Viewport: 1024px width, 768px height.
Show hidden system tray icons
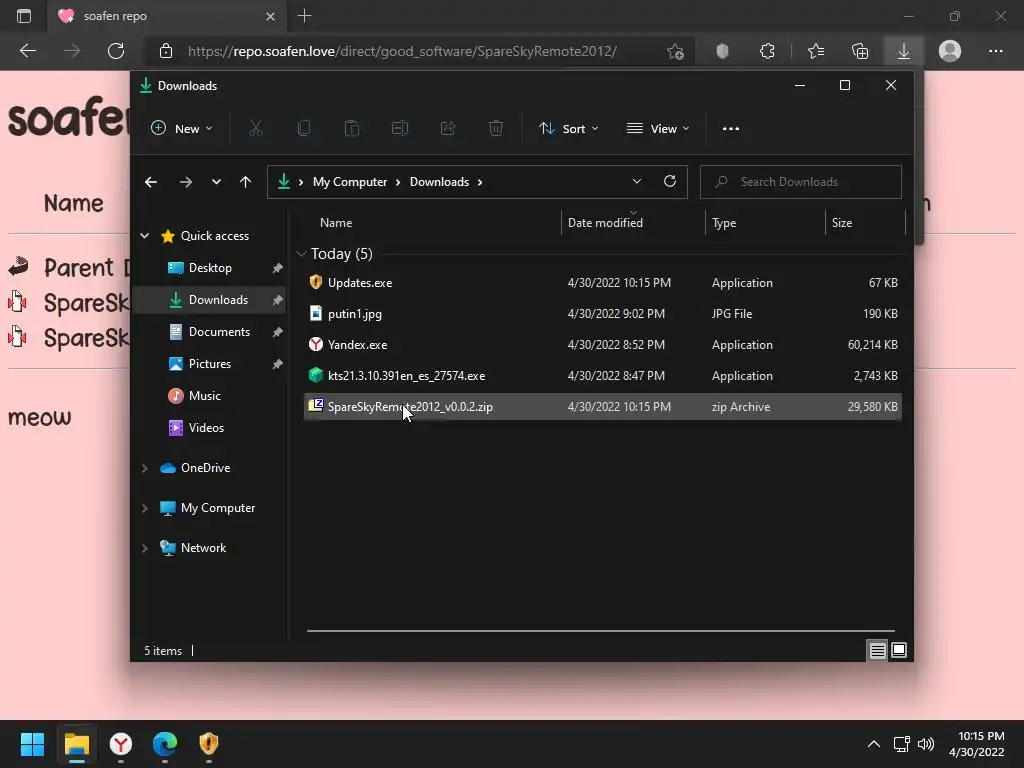coord(874,744)
